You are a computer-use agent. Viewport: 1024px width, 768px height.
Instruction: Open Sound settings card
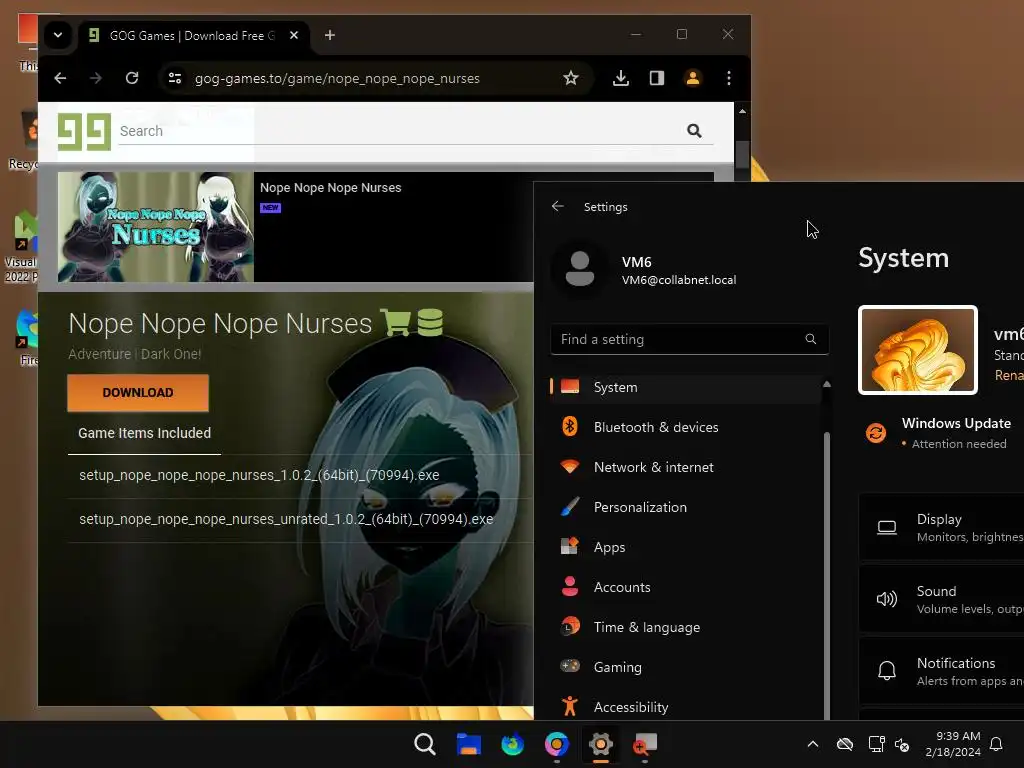[x=941, y=599]
